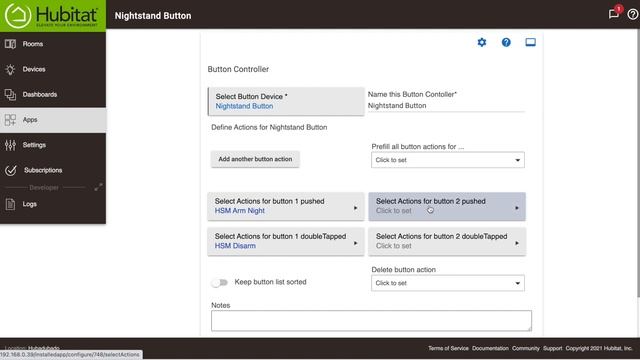Click the Logs document icon
The image size is (640, 360).
coord(10,204)
